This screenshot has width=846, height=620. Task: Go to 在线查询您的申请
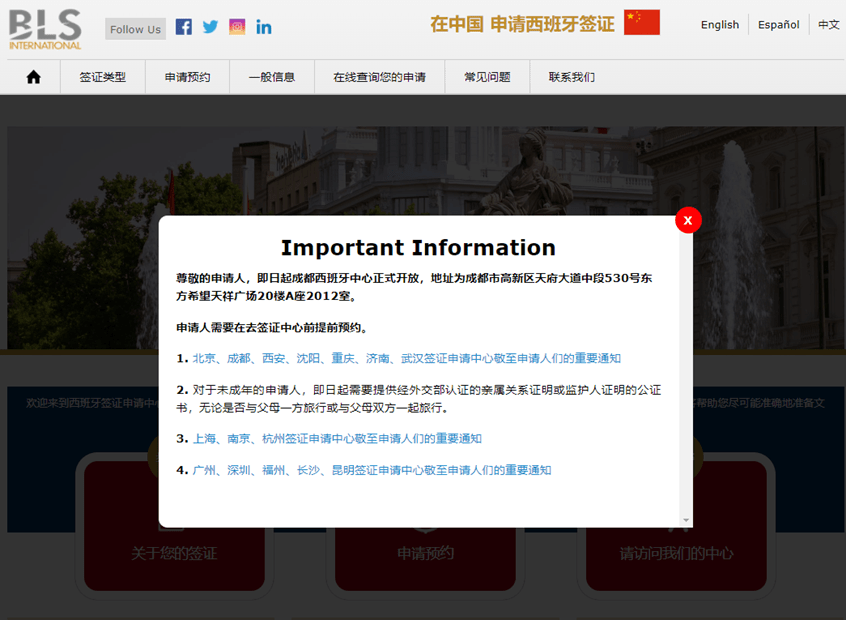tap(379, 77)
